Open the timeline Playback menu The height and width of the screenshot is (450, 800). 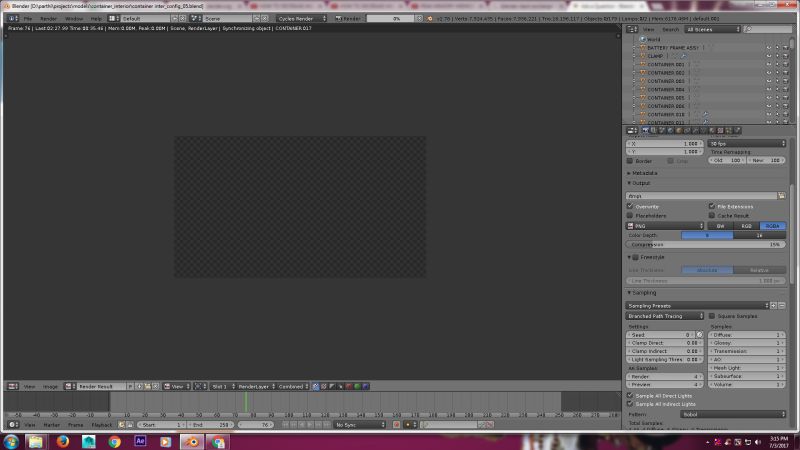pyautogui.click(x=102, y=424)
